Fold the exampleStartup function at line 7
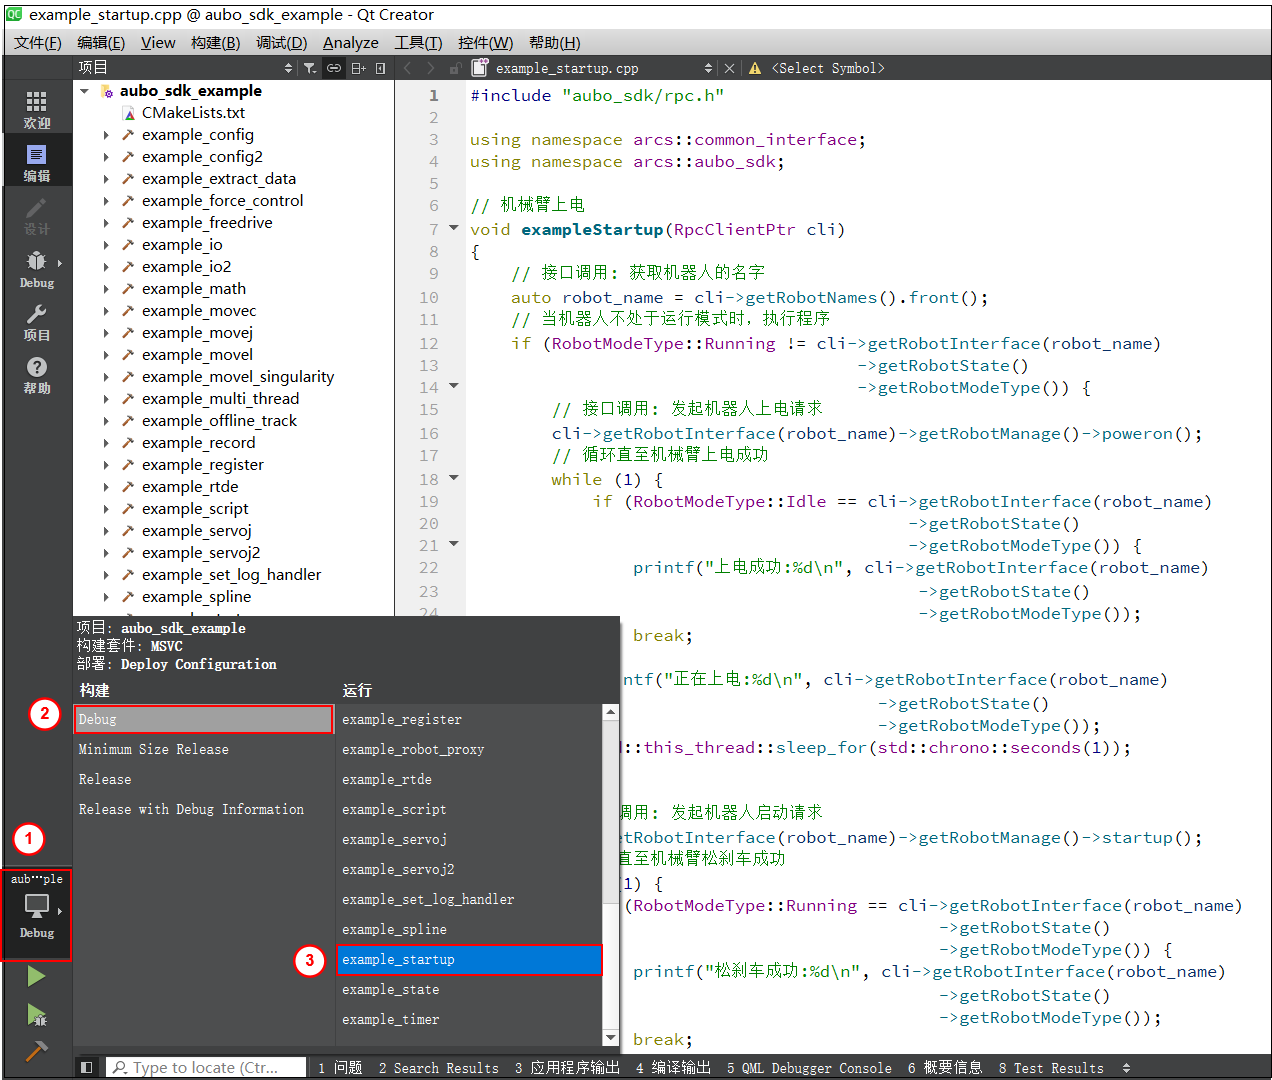Screen dimensions: 1272x1080 pos(454,228)
